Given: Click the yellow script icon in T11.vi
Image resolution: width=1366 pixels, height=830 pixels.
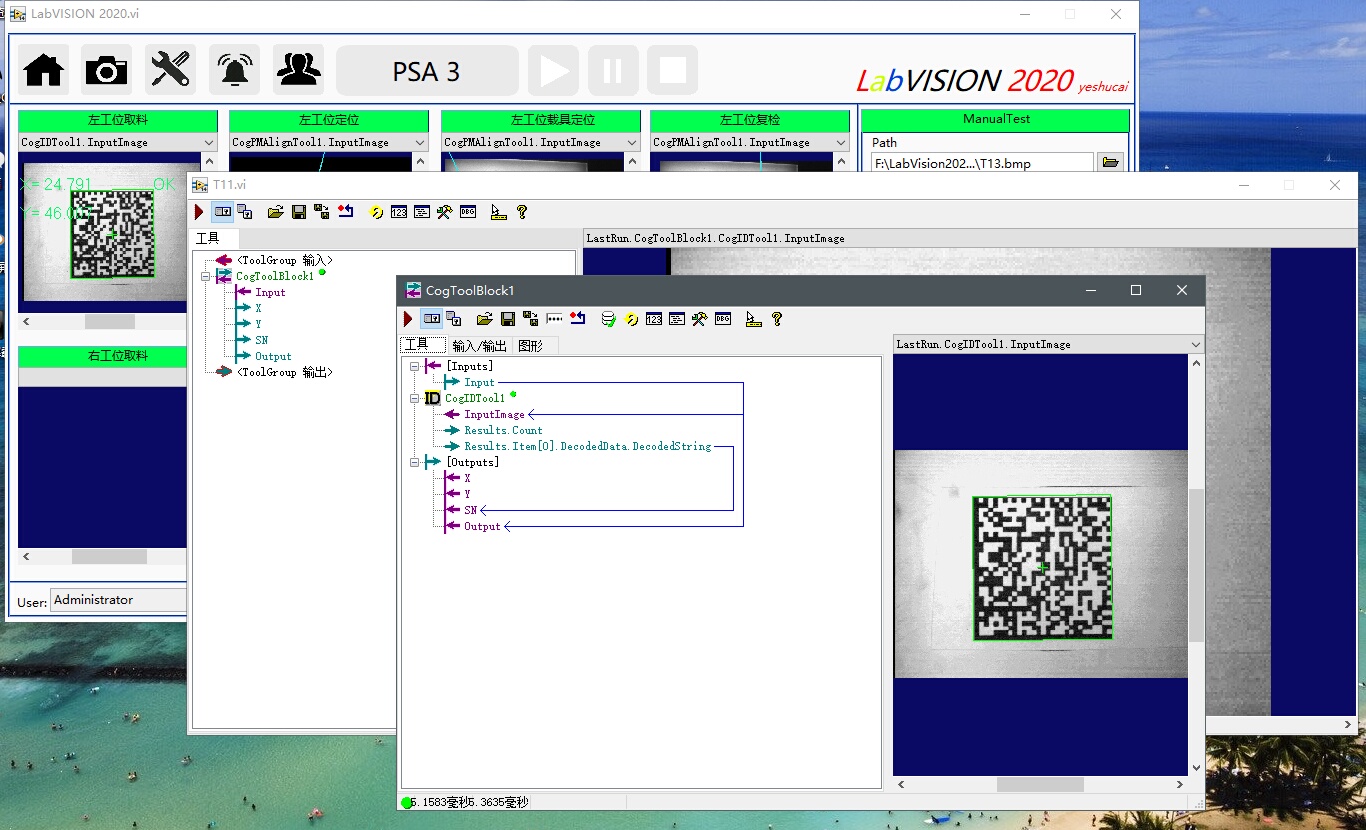Looking at the screenshot, I should (376, 212).
